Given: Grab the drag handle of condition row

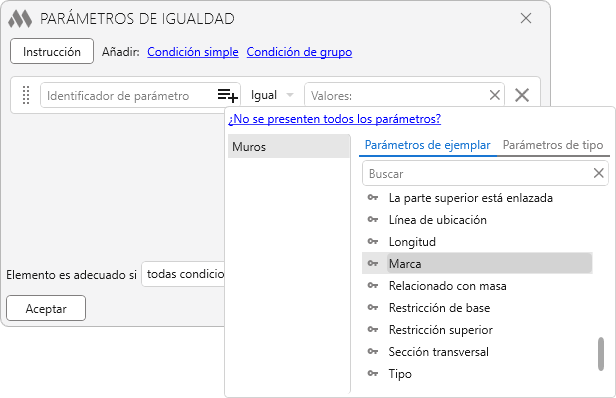Looking at the screenshot, I should point(26,95).
